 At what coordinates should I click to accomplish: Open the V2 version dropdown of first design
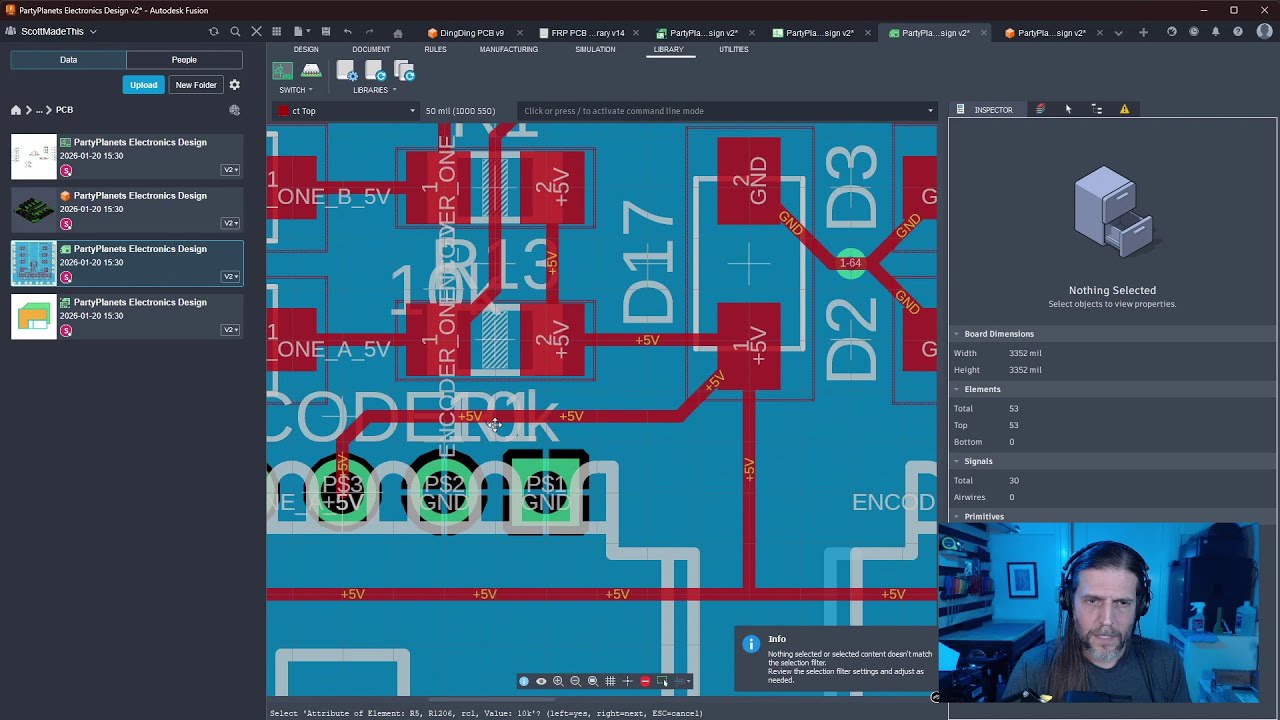230,169
